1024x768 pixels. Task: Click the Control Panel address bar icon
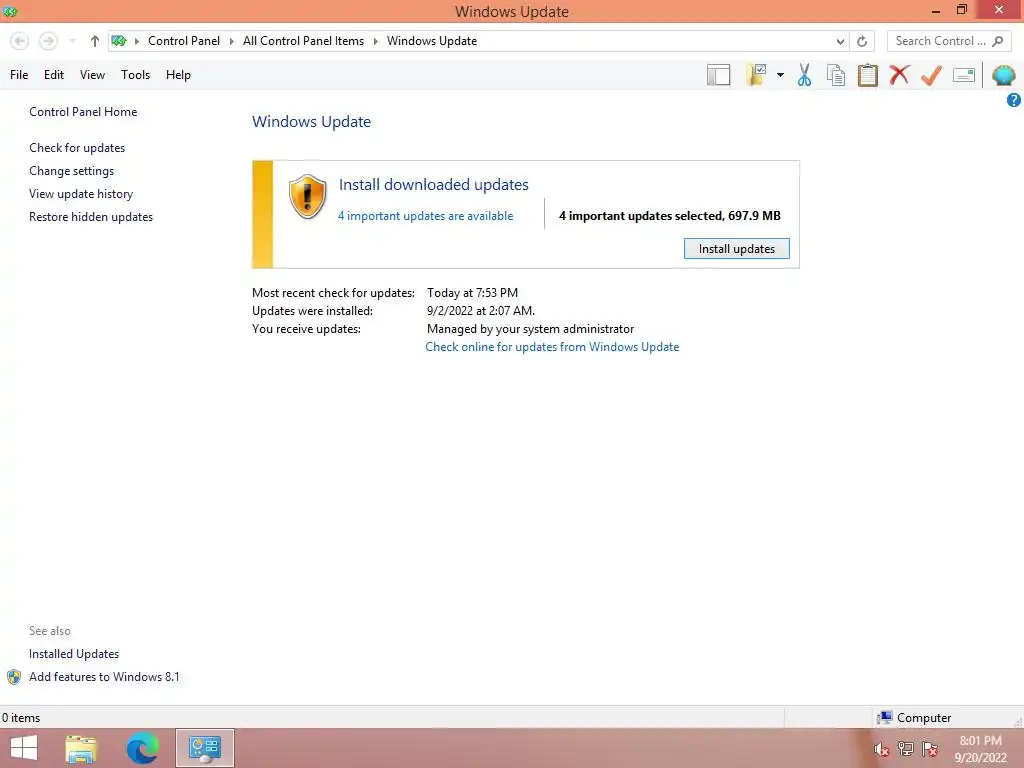point(119,40)
